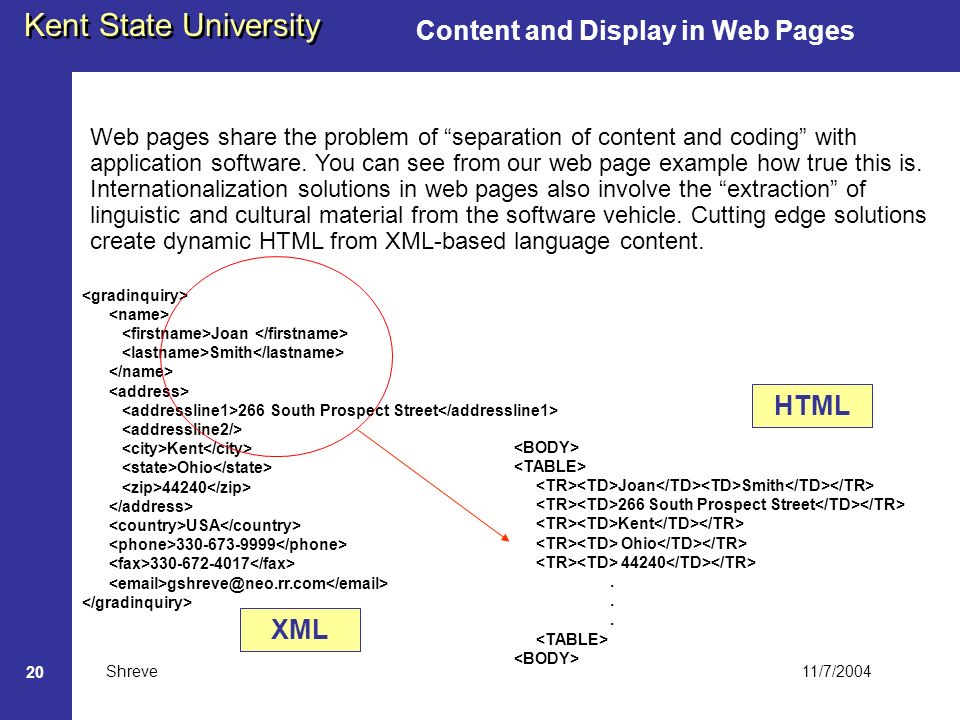Click the <zip>44240 line

coord(186,487)
